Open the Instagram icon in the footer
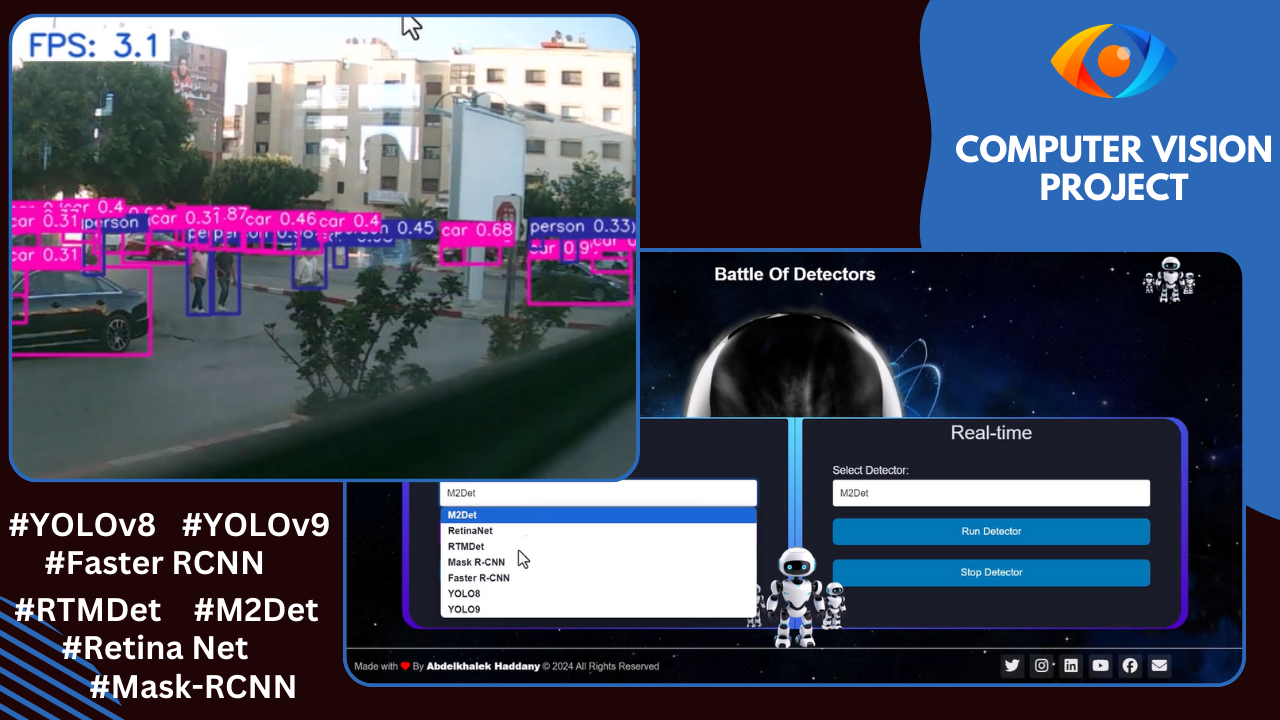 (1041, 665)
